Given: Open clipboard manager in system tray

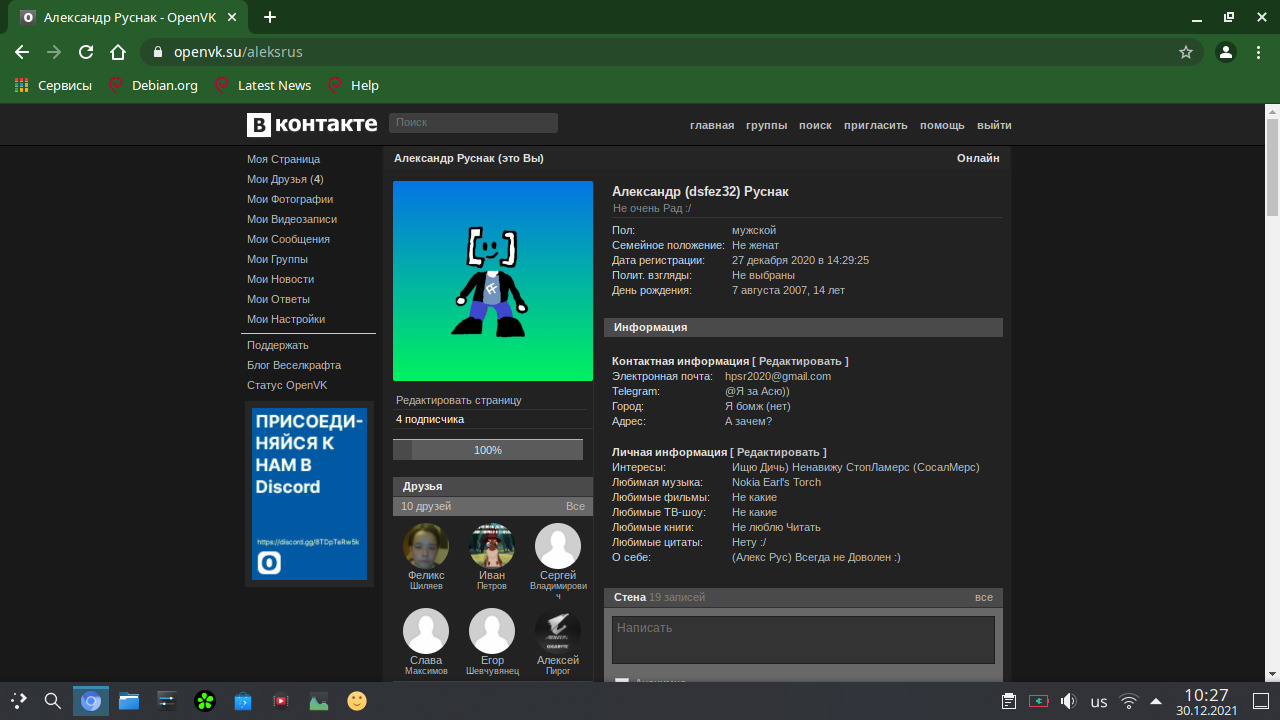Looking at the screenshot, I should coord(1010,701).
